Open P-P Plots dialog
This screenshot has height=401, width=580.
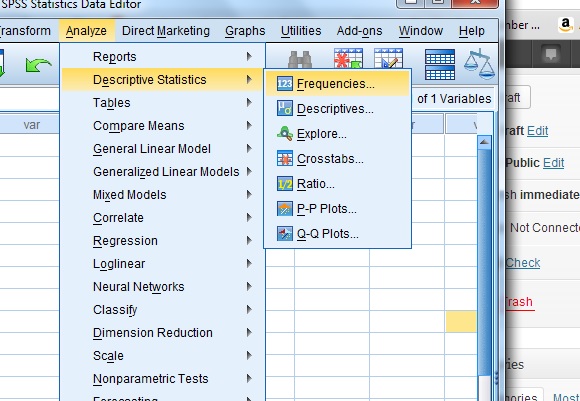tap(337, 209)
